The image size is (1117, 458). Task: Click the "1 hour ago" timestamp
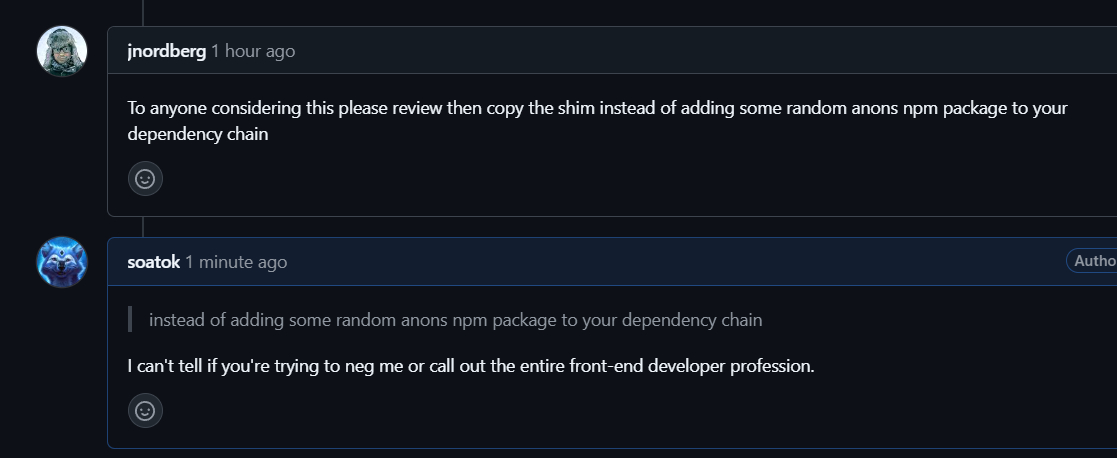[253, 51]
